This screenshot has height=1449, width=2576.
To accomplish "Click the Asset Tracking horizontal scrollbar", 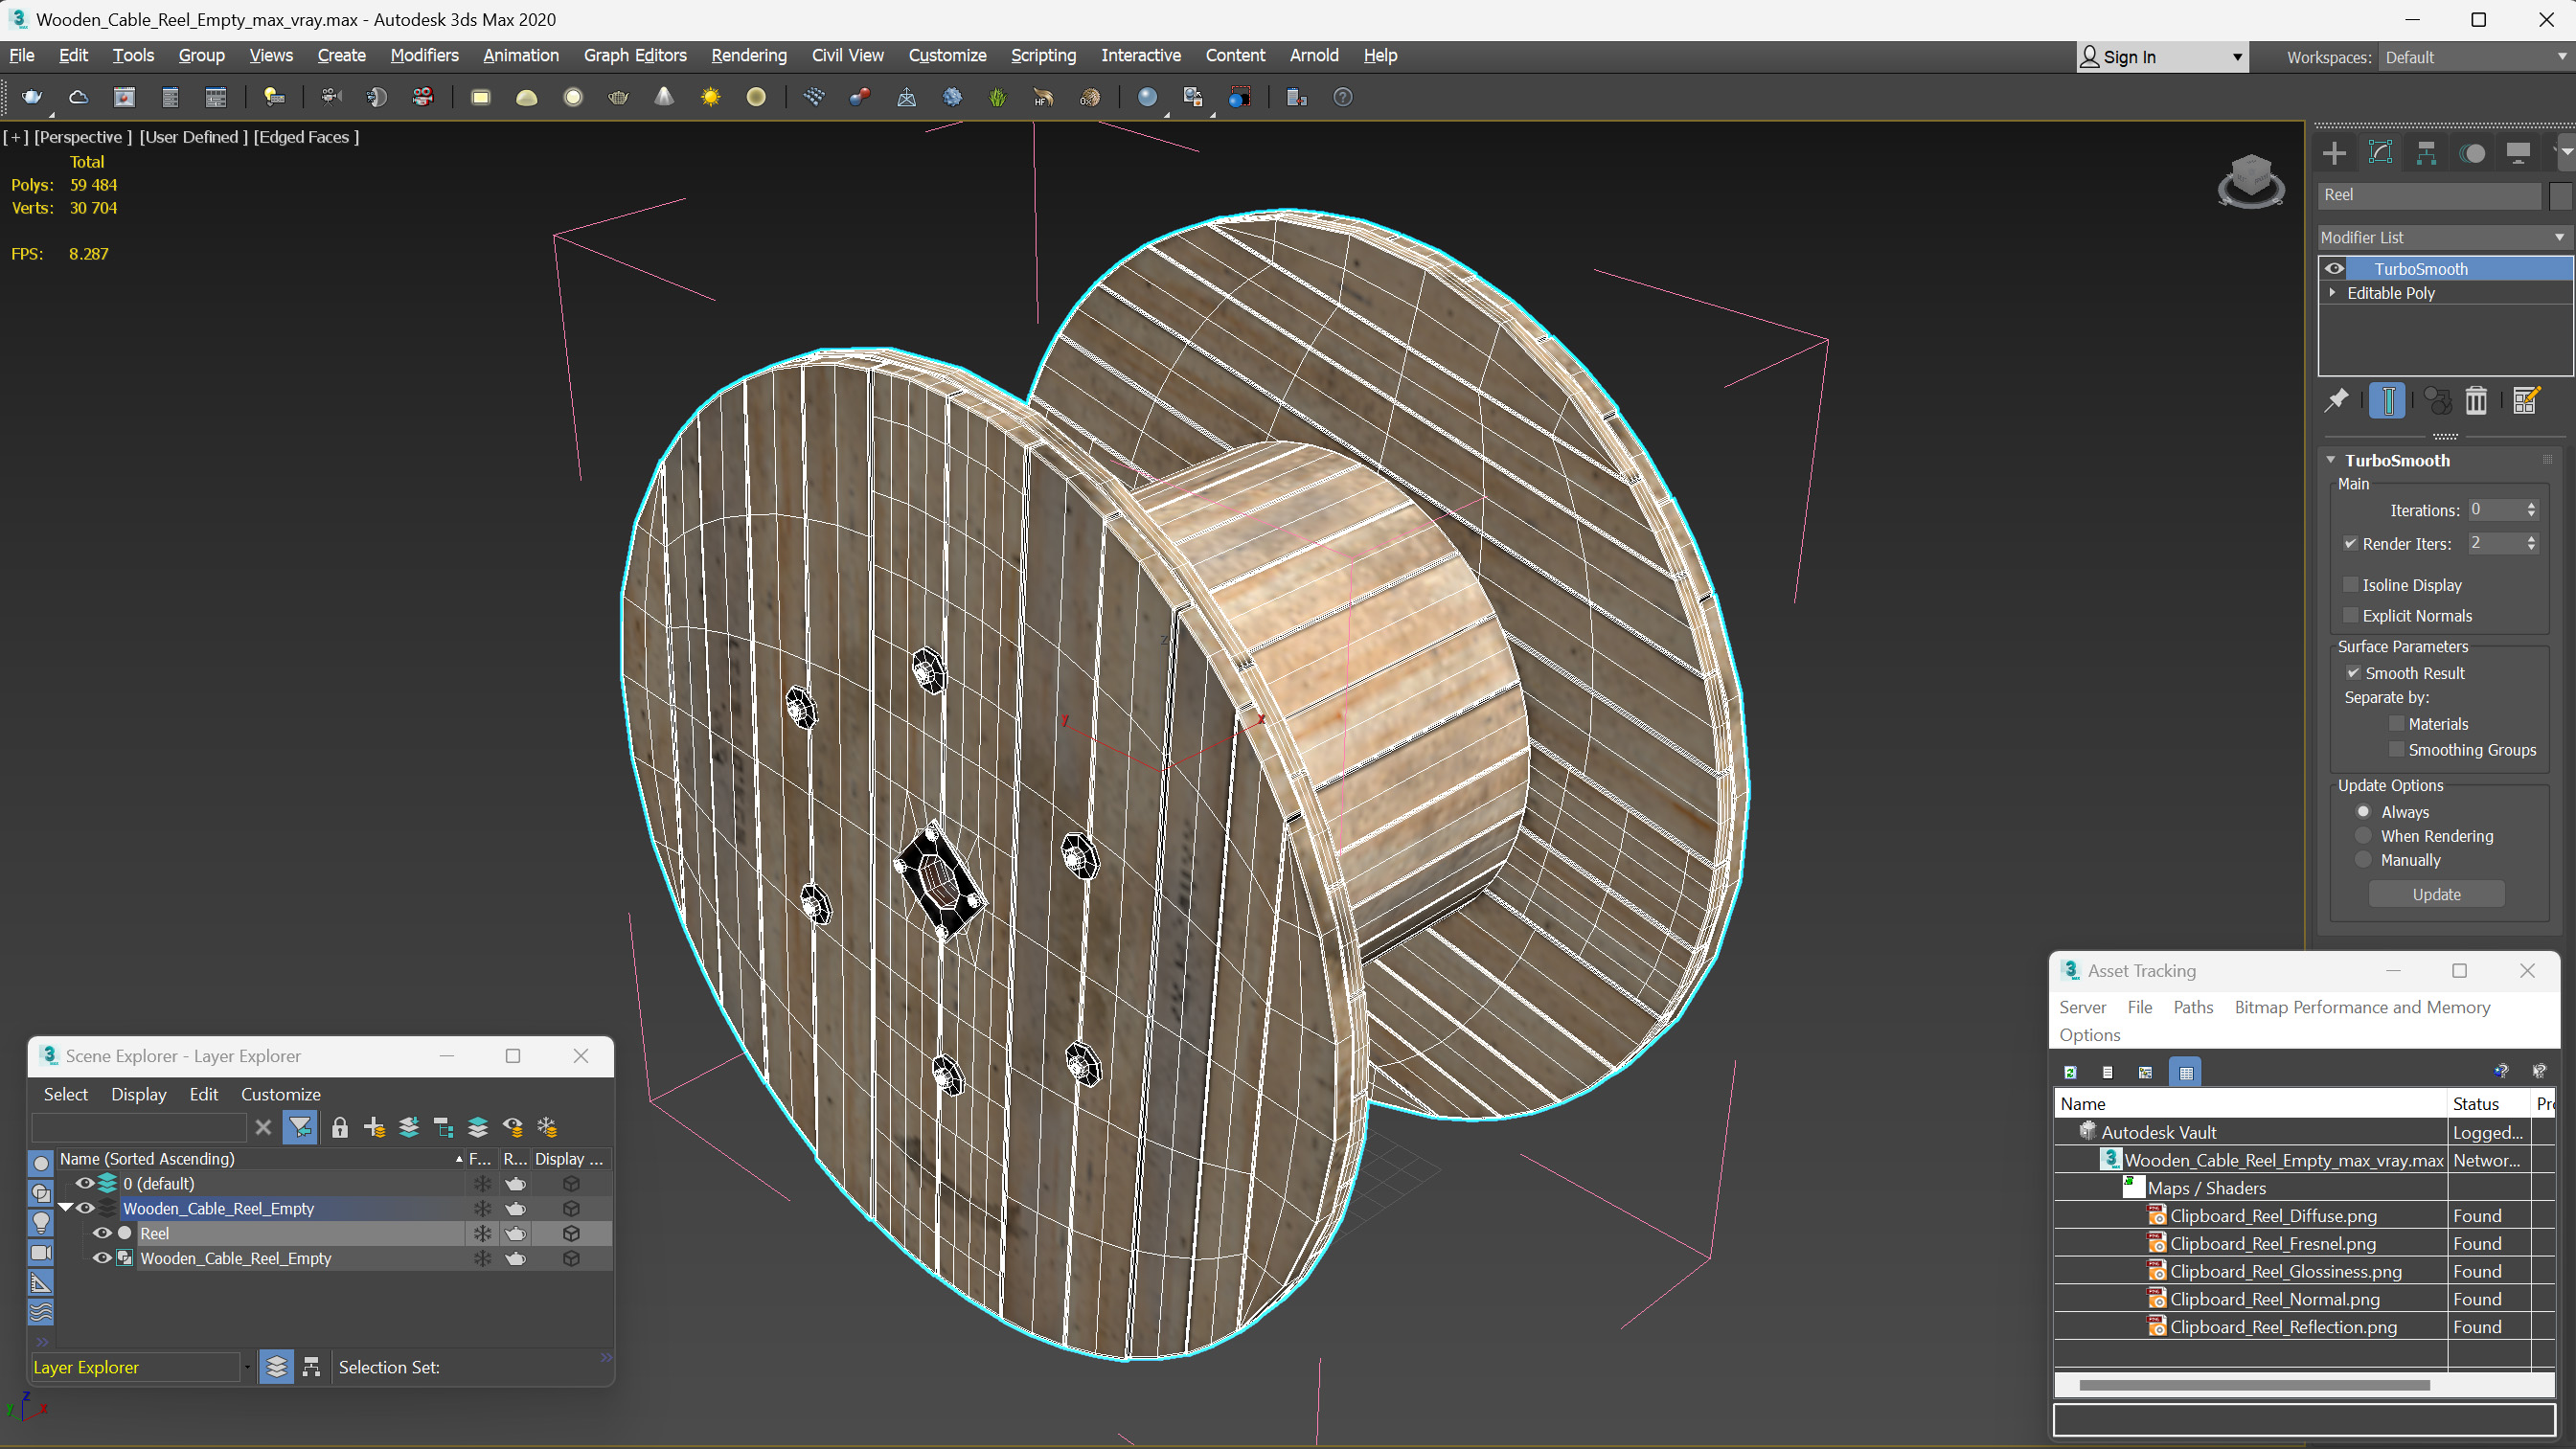I will pos(2254,1385).
